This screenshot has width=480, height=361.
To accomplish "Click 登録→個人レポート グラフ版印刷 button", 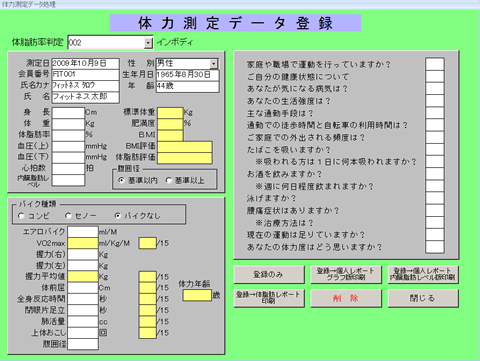I will tap(346, 275).
